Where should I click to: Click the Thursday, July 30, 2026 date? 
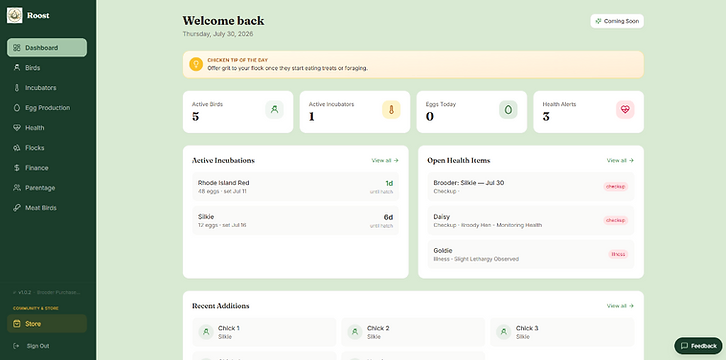click(218, 34)
